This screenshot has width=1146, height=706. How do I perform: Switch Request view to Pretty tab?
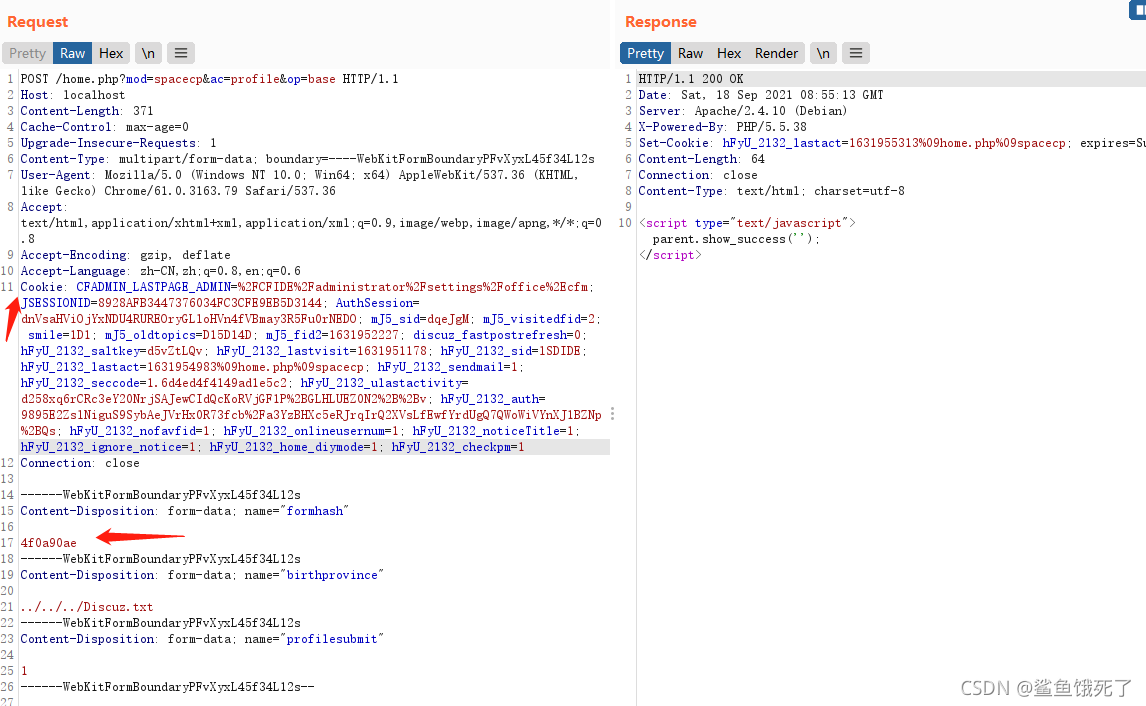[x=27, y=53]
